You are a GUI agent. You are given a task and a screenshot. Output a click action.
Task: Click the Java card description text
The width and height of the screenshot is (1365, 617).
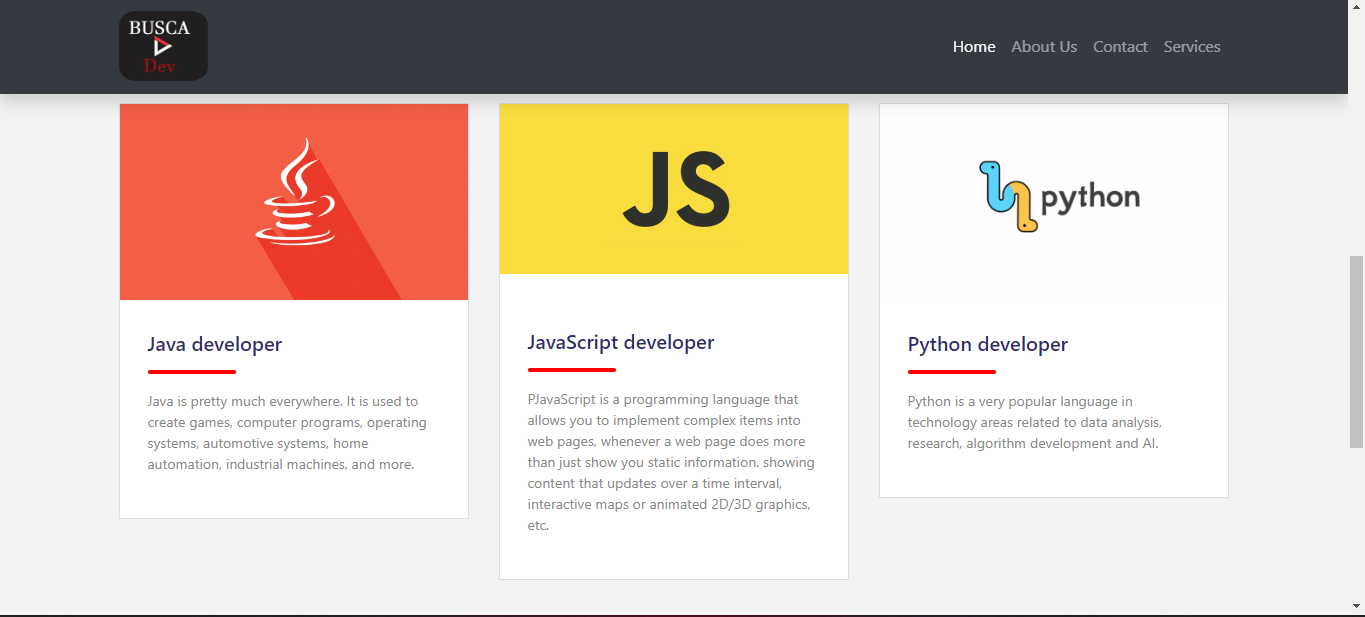tap(289, 433)
